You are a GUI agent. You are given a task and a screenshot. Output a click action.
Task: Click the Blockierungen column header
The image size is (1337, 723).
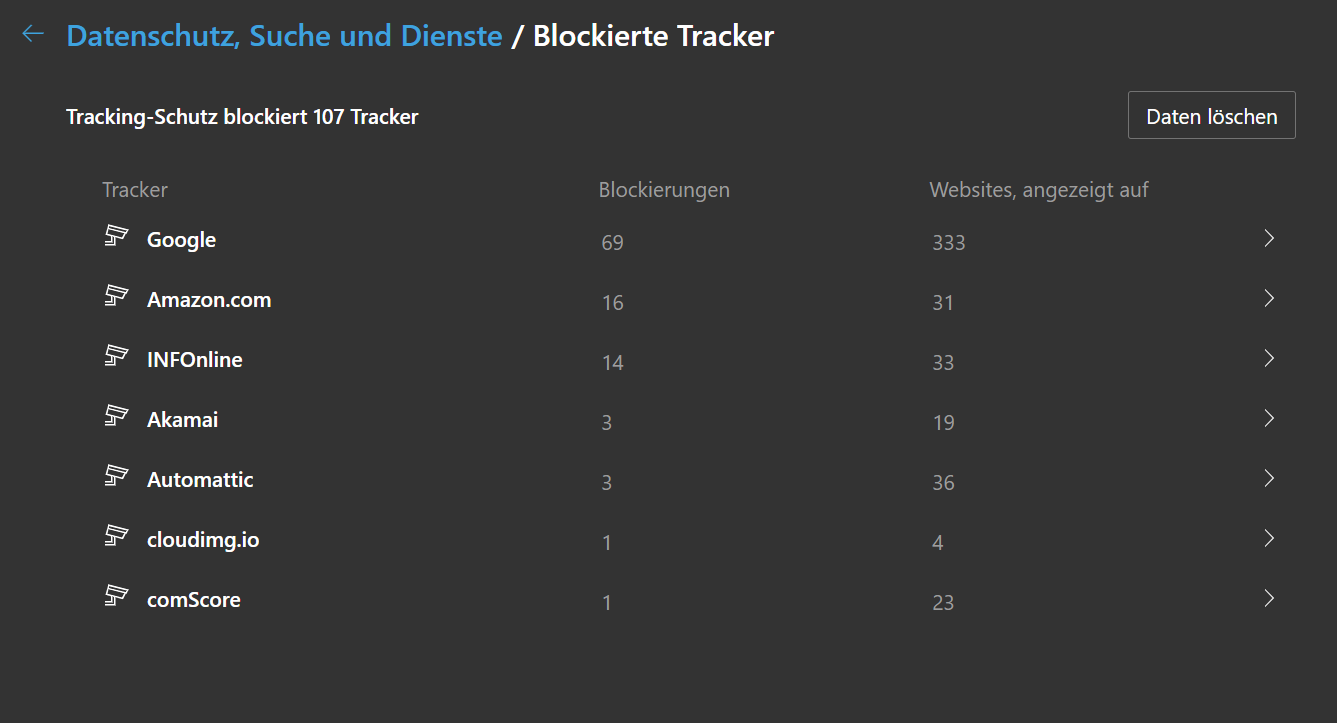click(x=663, y=190)
